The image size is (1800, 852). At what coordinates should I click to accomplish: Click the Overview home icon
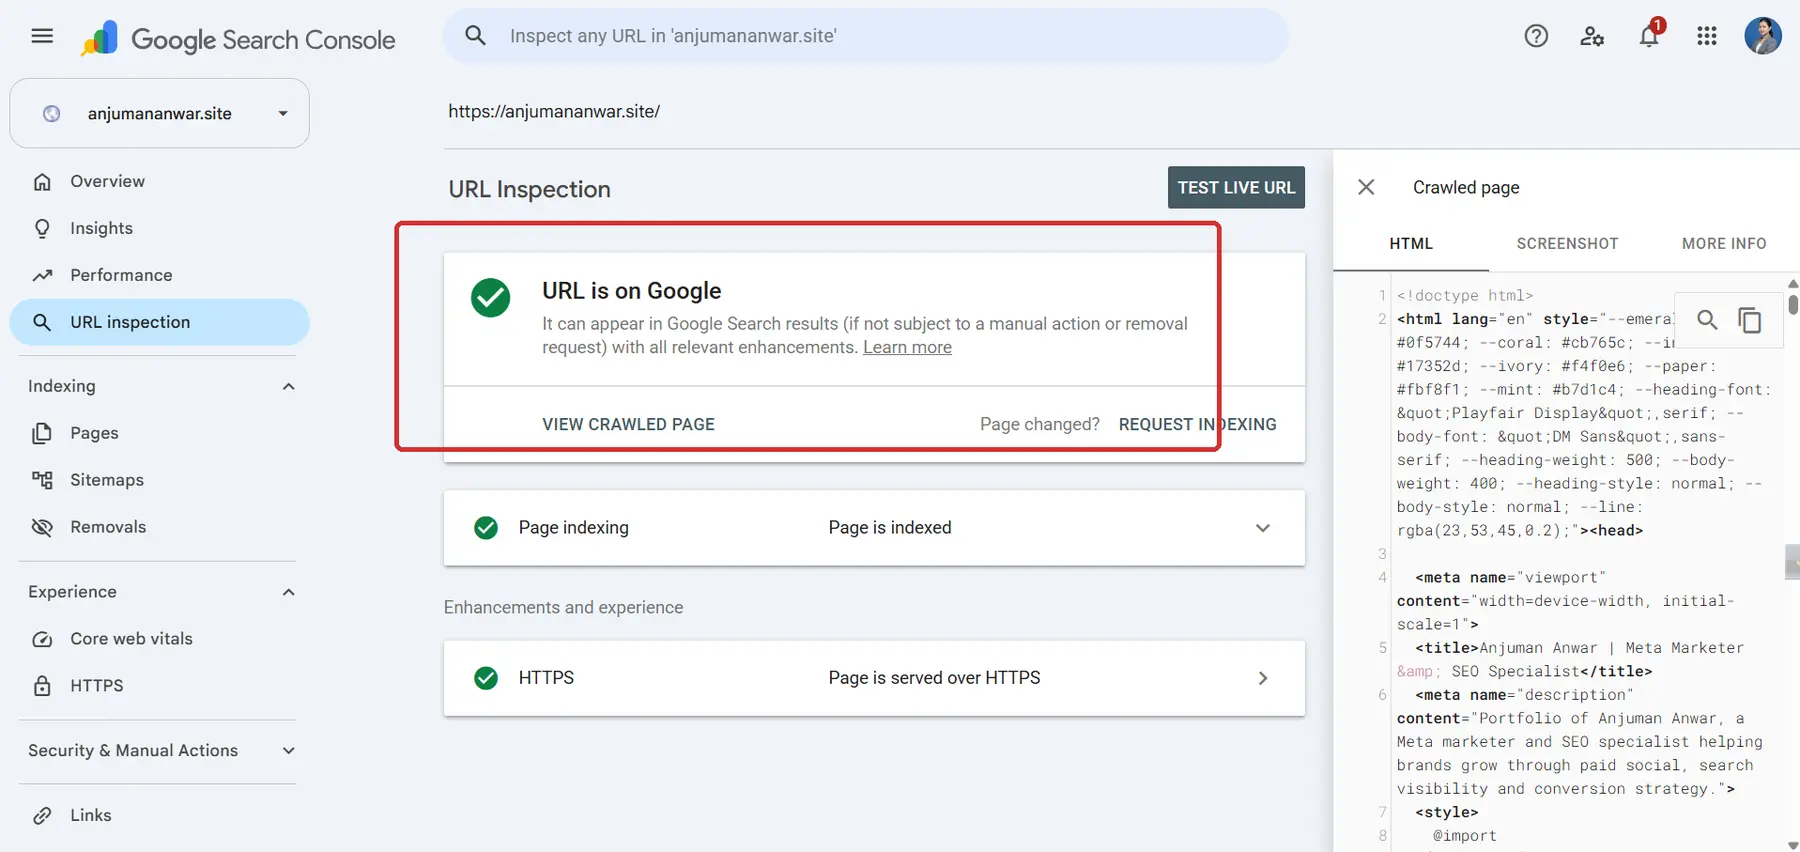coord(42,181)
